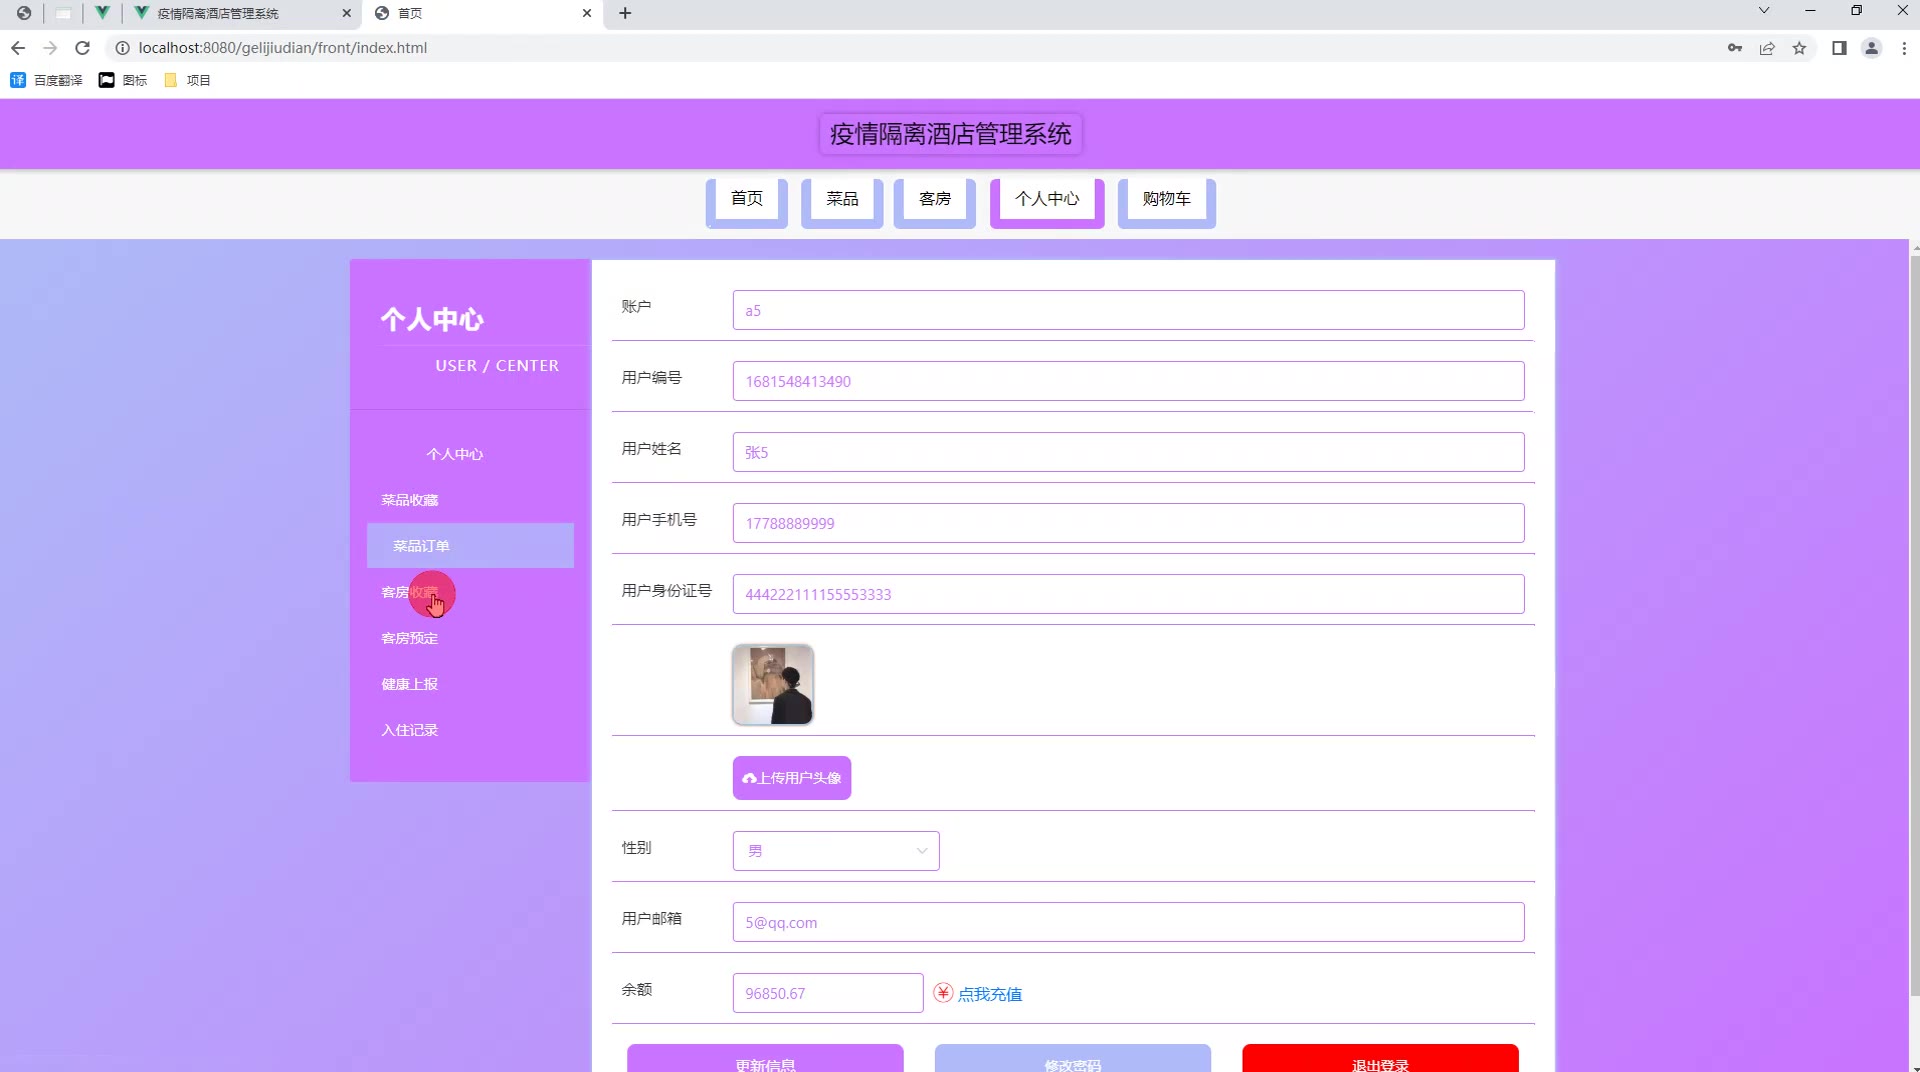
Task: Open 客房收藏 in the sidebar
Action: coord(410,592)
